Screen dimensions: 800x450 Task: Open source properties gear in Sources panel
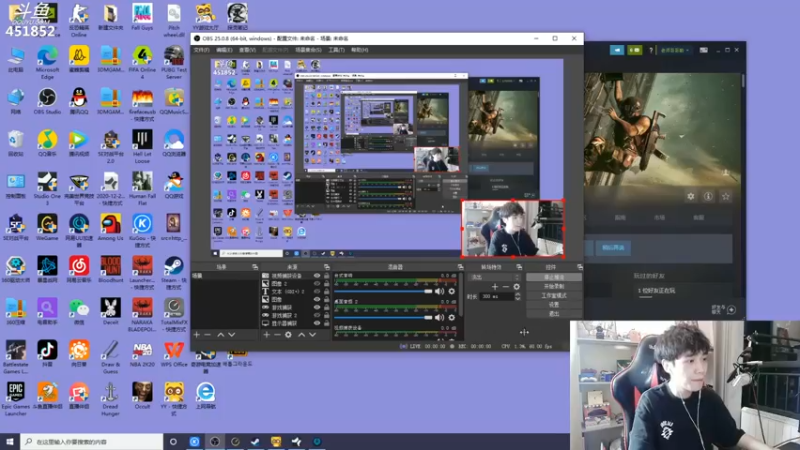288,335
